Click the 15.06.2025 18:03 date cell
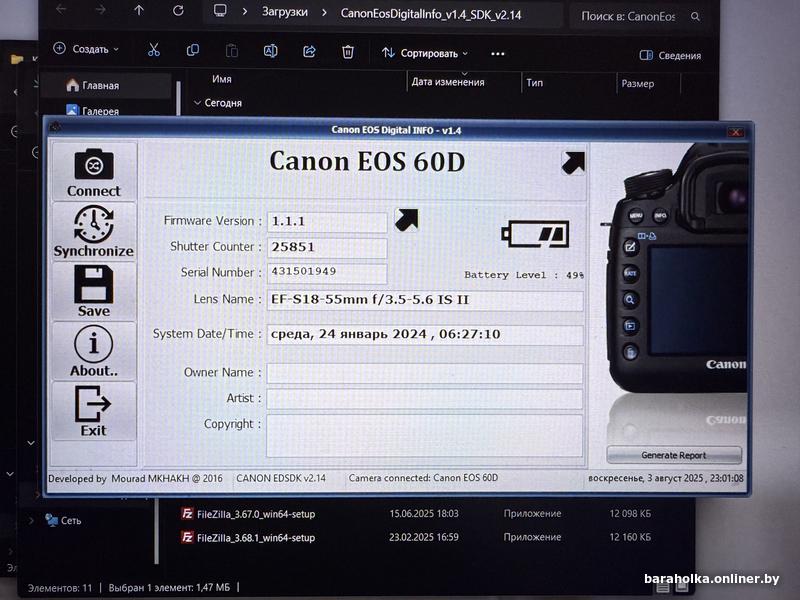Image resolution: width=800 pixels, height=600 pixels. [x=424, y=513]
